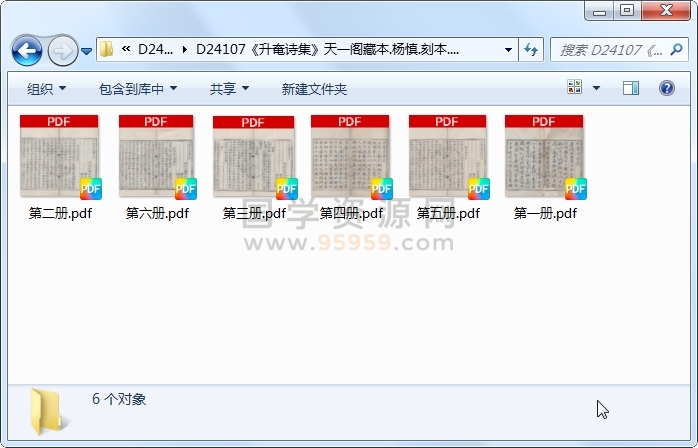Click the PDF badge on 第二册.pdf

coord(91,189)
